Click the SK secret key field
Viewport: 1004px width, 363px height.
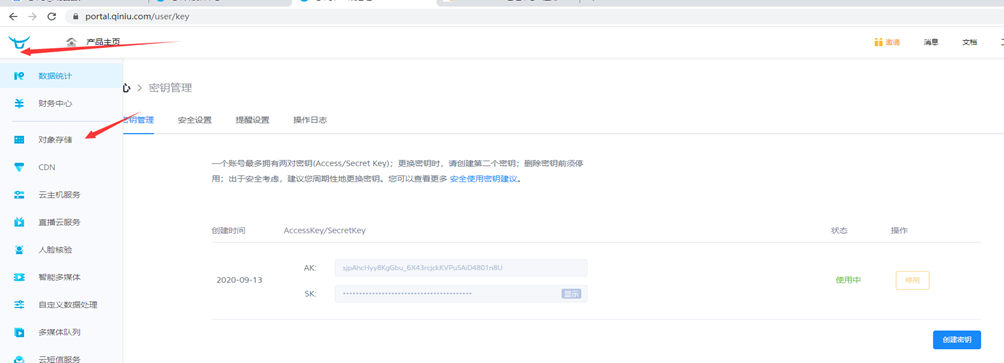[460, 294]
